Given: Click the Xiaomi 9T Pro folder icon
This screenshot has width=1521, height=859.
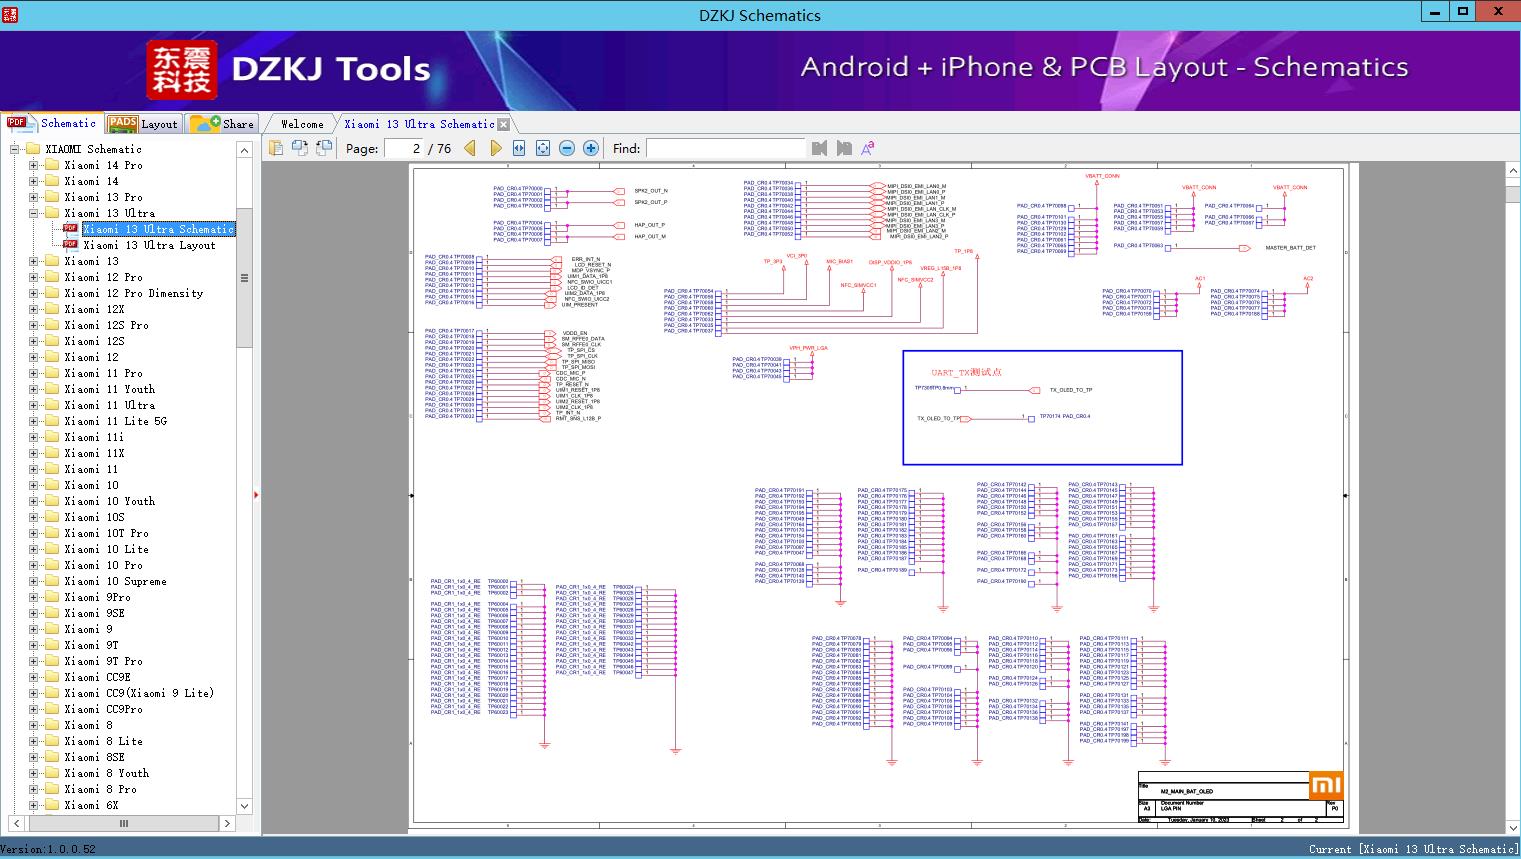Looking at the screenshot, I should 52,661.
